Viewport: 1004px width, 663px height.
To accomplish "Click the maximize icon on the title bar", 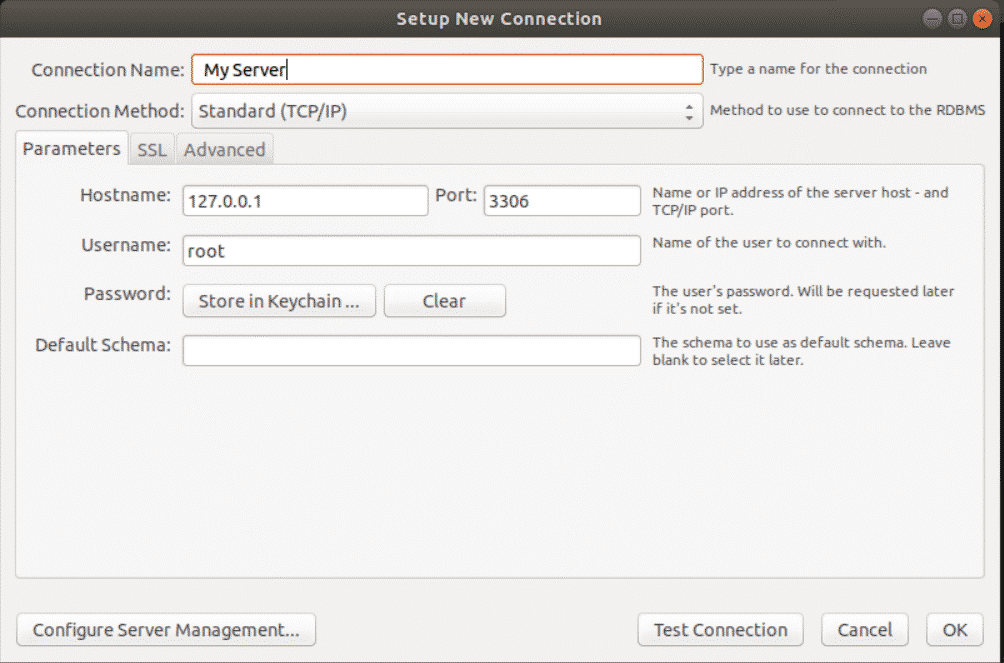I will coord(956,17).
